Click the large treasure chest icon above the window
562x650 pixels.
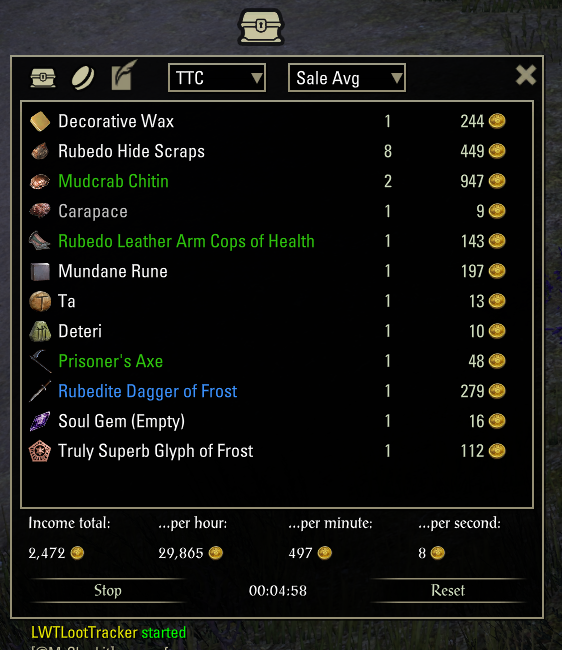261,27
